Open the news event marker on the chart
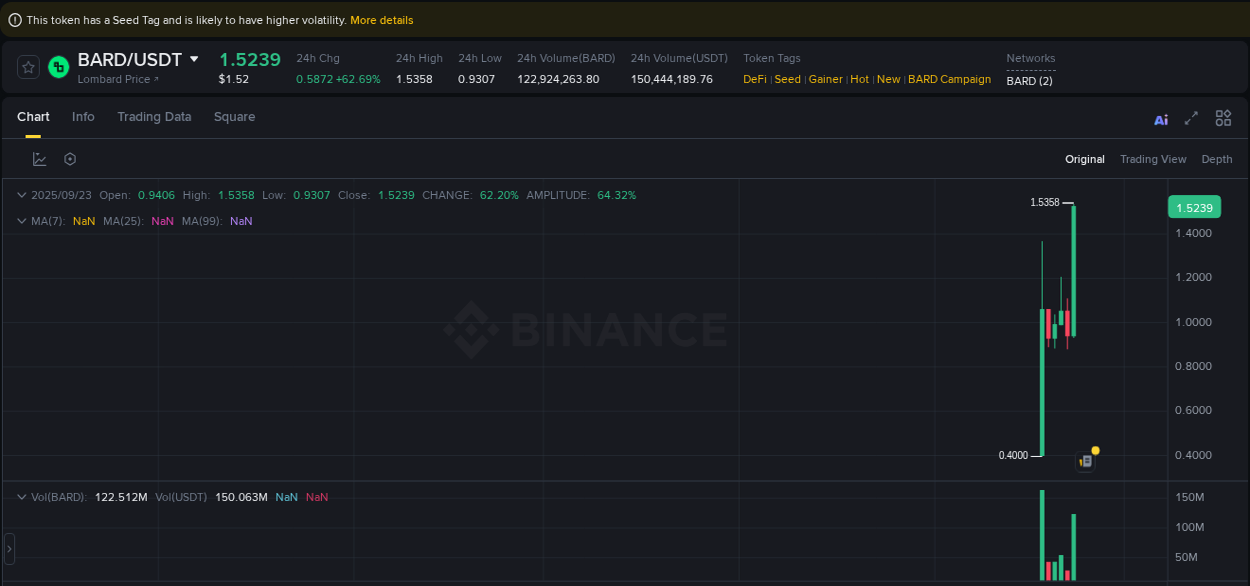The width and height of the screenshot is (1250, 586). (x=1086, y=460)
